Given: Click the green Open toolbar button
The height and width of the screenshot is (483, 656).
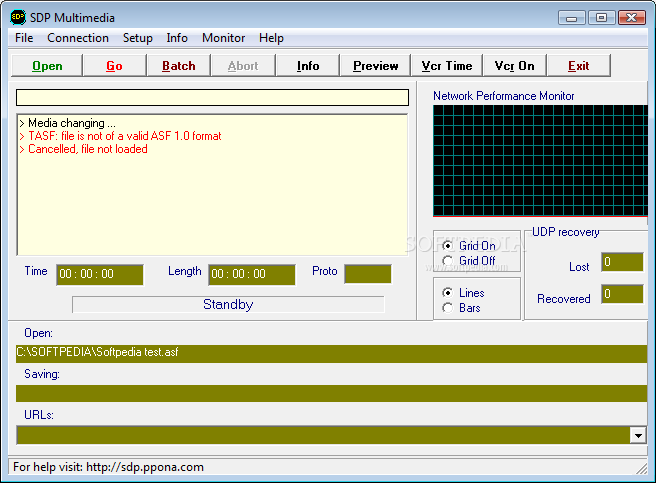Looking at the screenshot, I should [x=47, y=66].
